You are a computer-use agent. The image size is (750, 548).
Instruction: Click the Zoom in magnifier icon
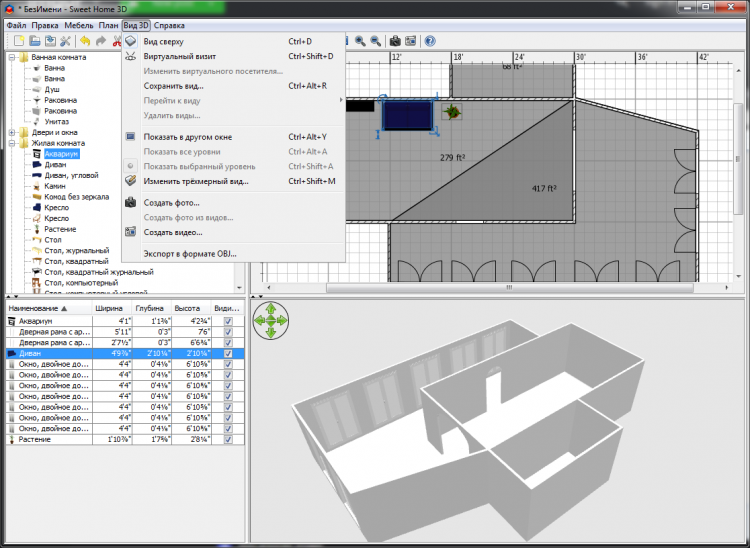[360, 41]
